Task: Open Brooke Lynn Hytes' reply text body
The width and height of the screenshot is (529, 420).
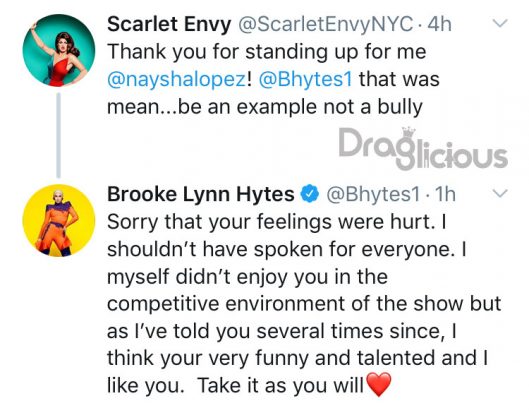Action: pos(304,304)
